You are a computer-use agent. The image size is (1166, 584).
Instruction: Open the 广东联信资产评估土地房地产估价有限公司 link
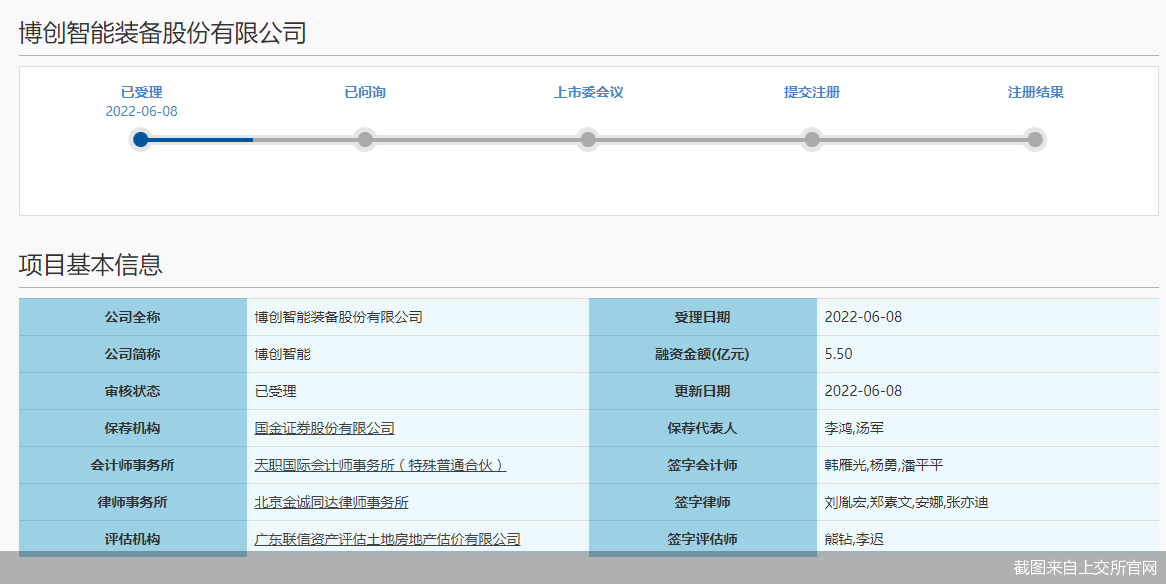[387, 539]
